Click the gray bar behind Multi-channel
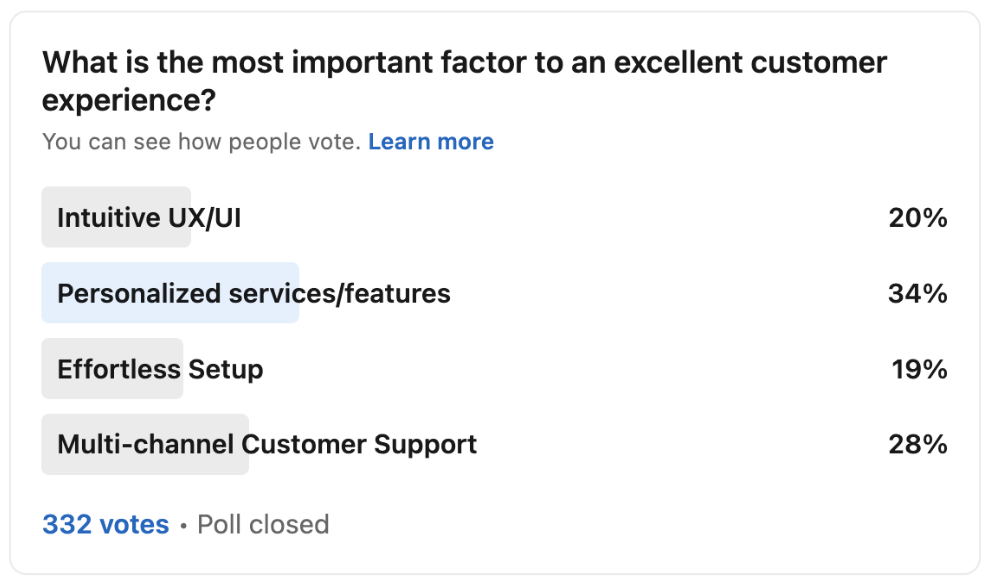Screen dimensions: 988x584 click(145, 444)
